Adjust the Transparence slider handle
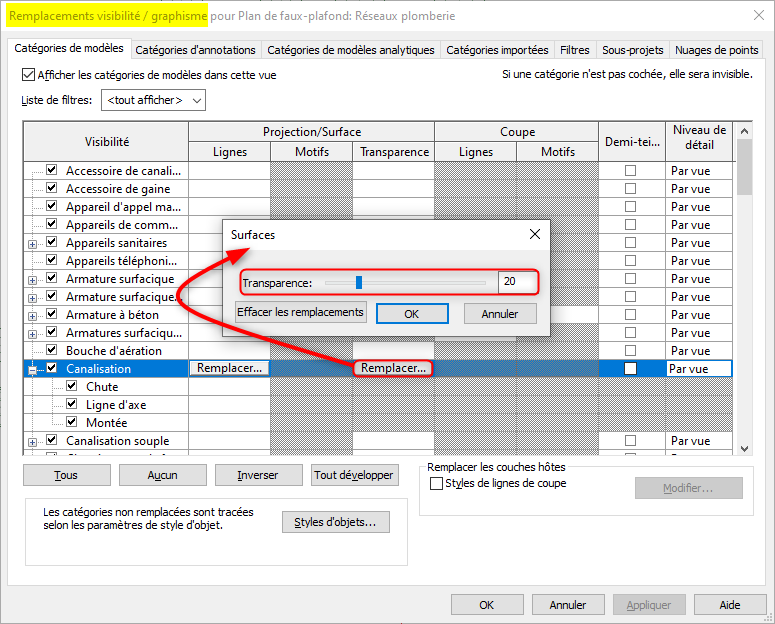775x624 pixels. pos(359,282)
